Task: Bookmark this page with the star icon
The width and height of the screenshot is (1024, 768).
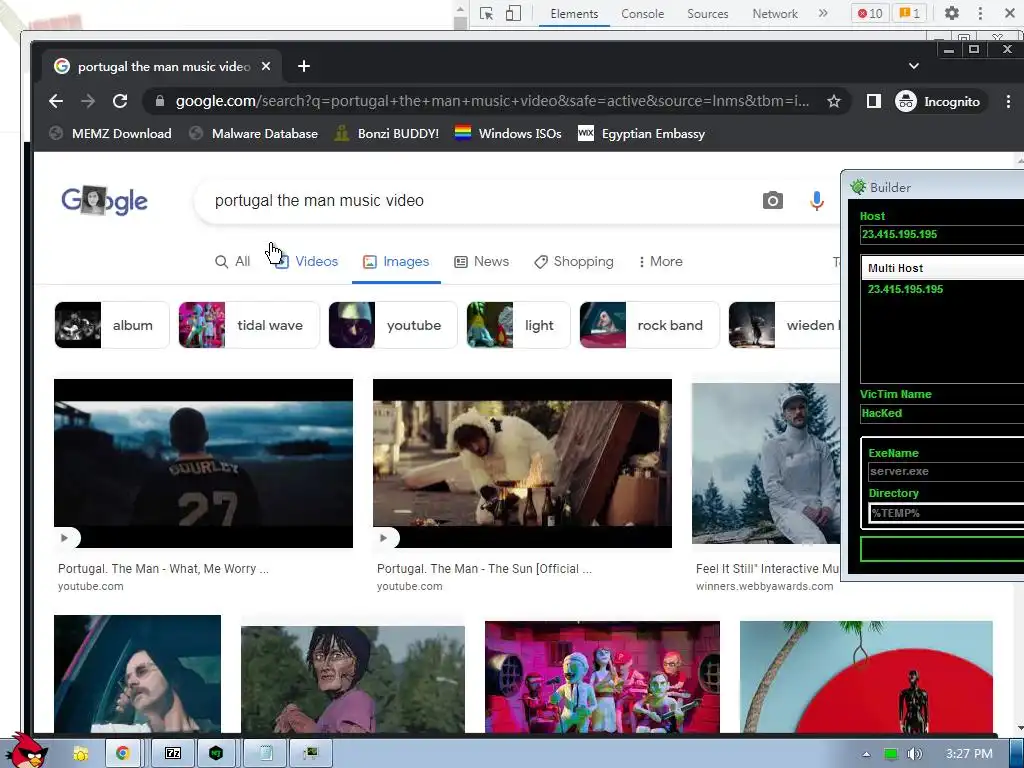Action: pos(834,101)
